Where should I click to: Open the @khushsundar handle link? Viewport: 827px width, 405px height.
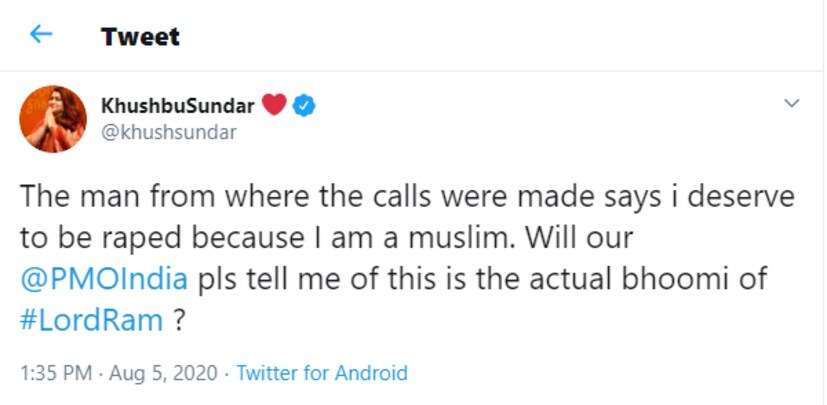(x=169, y=131)
